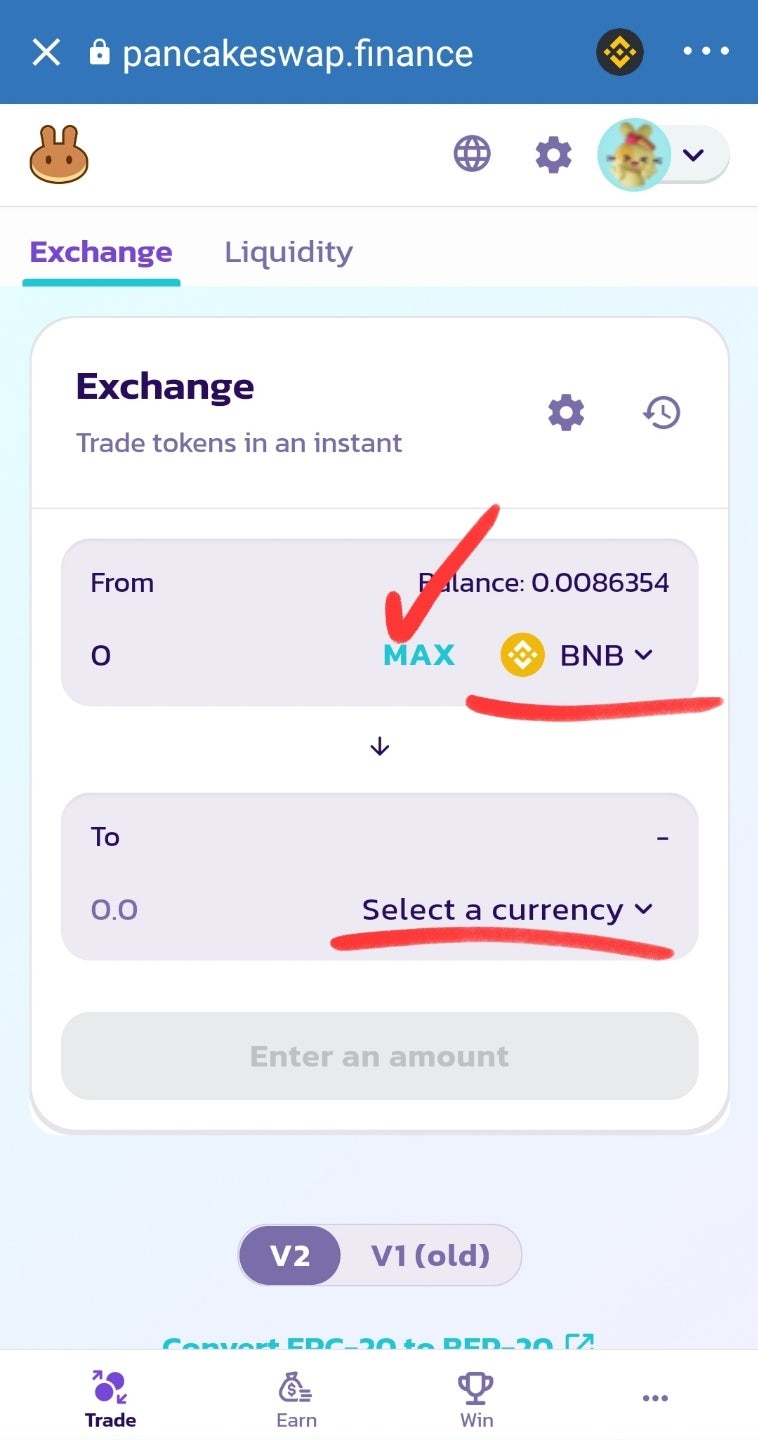Open the Win trophy icon in the bottom navigation

pyautogui.click(x=476, y=1398)
